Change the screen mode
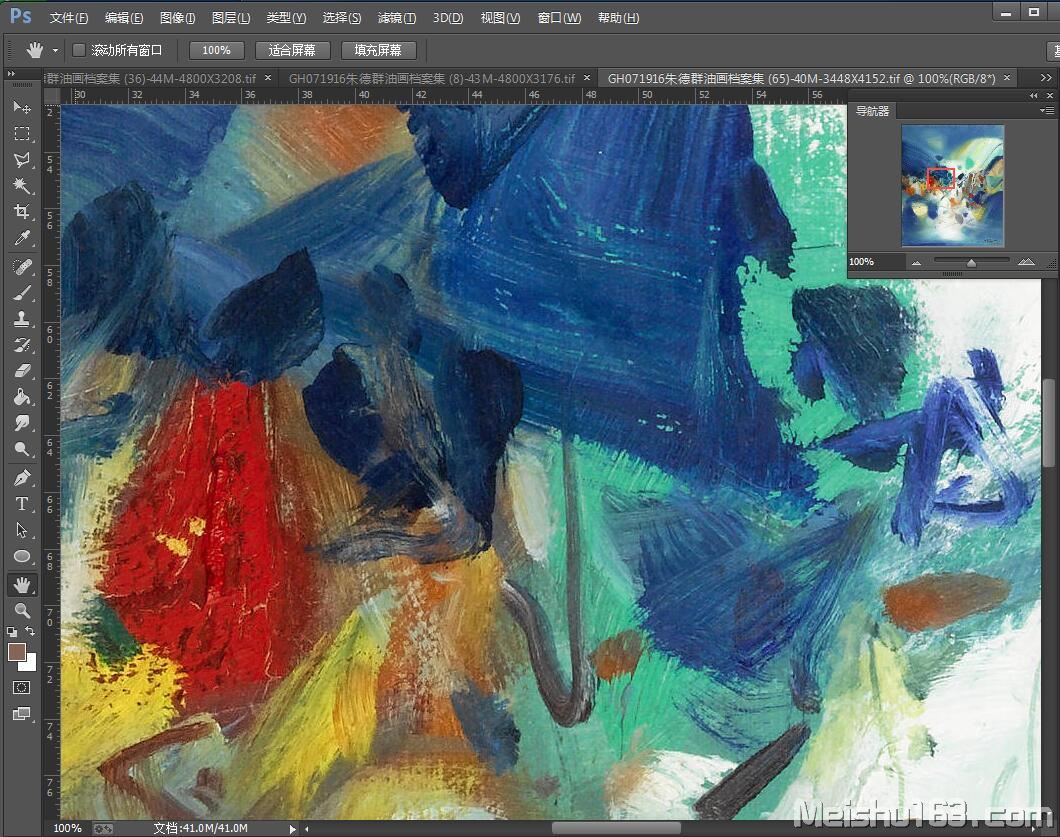Image resolution: width=1060 pixels, height=837 pixels. tap(22, 714)
